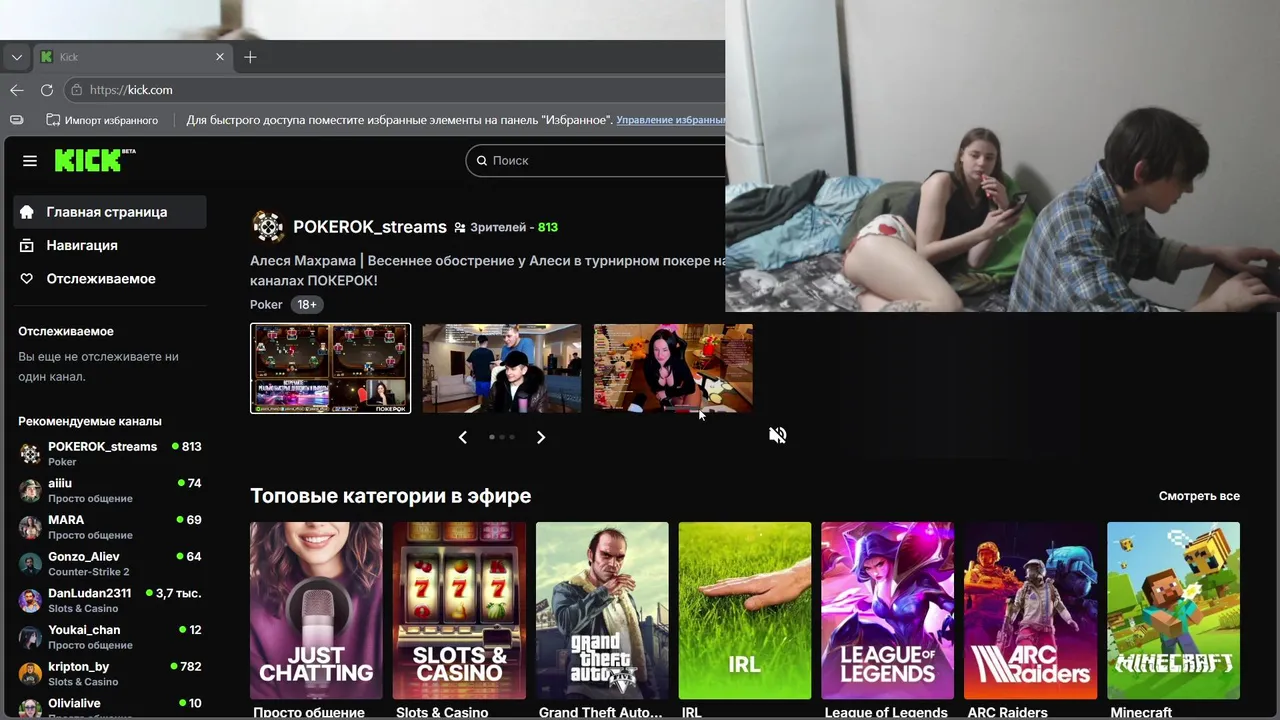
Task: Click the Алеся Махрама stream title
Action: [488, 270]
